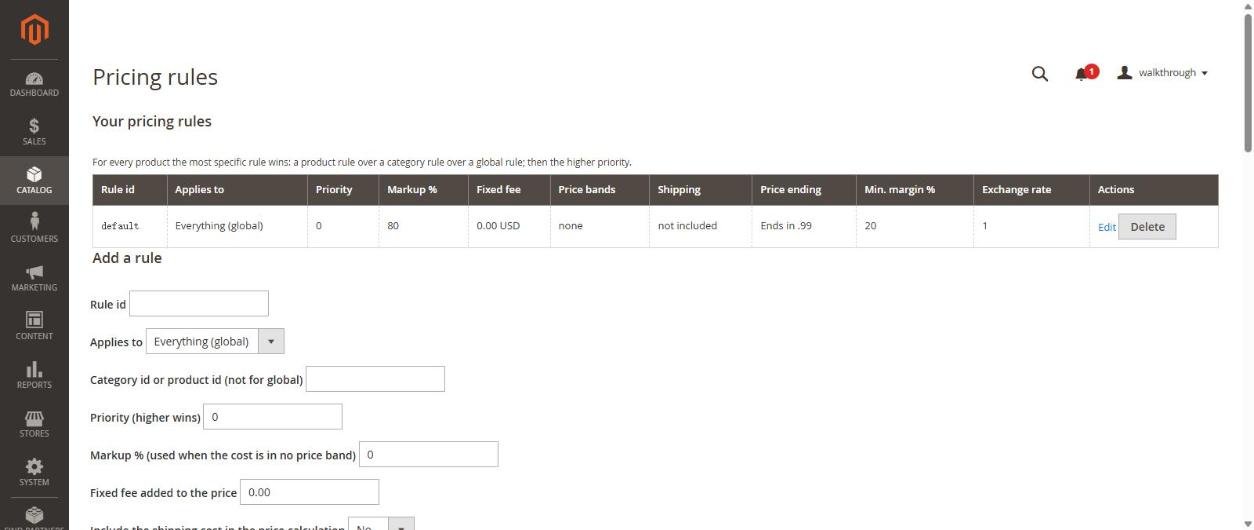Click the 'Add a rule' heading
This screenshot has height=530, width=1254.
point(127,258)
